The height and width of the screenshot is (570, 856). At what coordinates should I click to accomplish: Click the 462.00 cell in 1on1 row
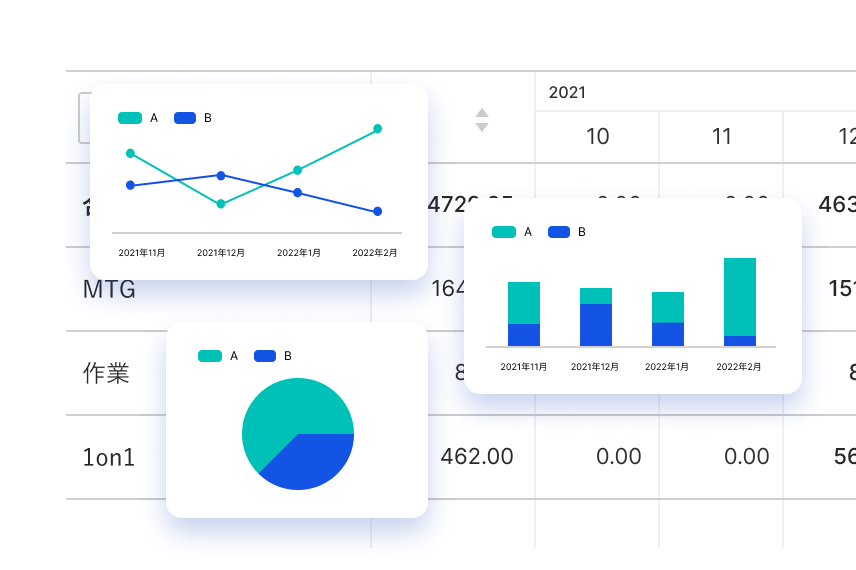tap(477, 457)
